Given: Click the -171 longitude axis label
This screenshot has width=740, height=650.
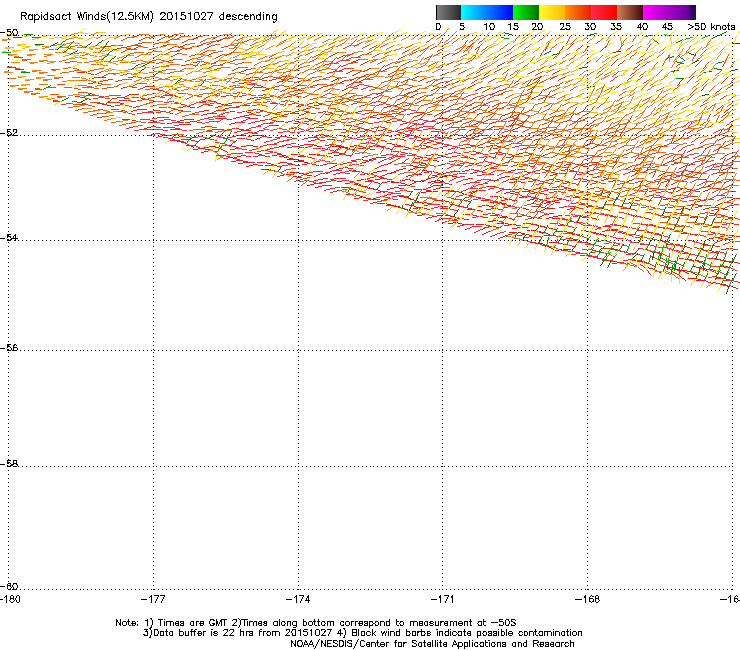Looking at the screenshot, I should 443,599.
